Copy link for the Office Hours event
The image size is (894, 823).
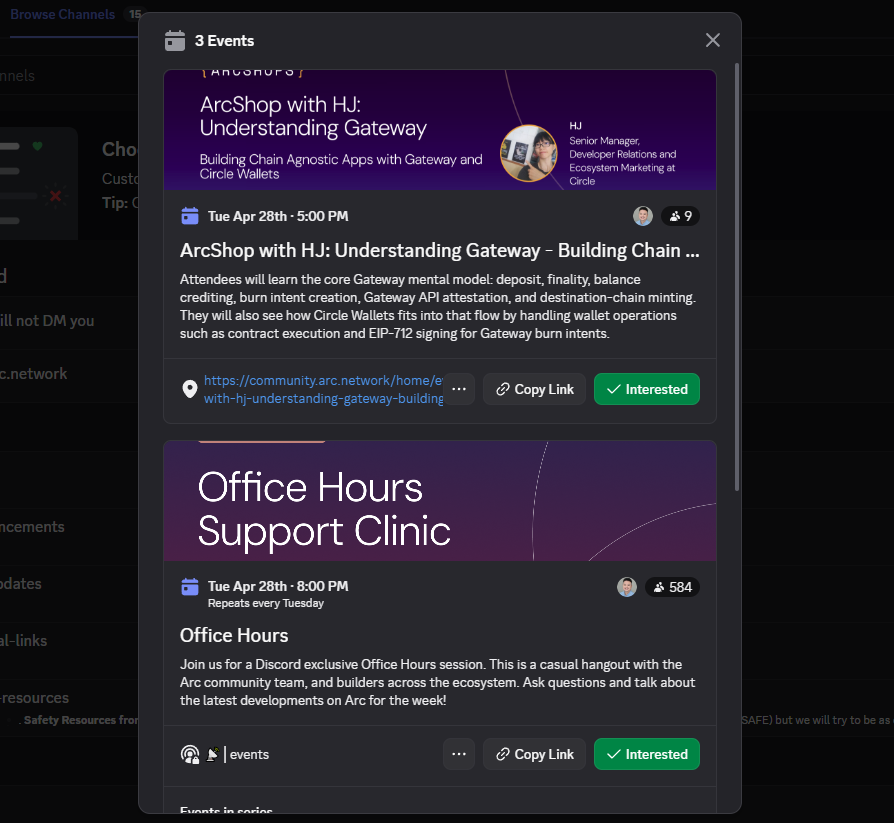click(x=534, y=754)
